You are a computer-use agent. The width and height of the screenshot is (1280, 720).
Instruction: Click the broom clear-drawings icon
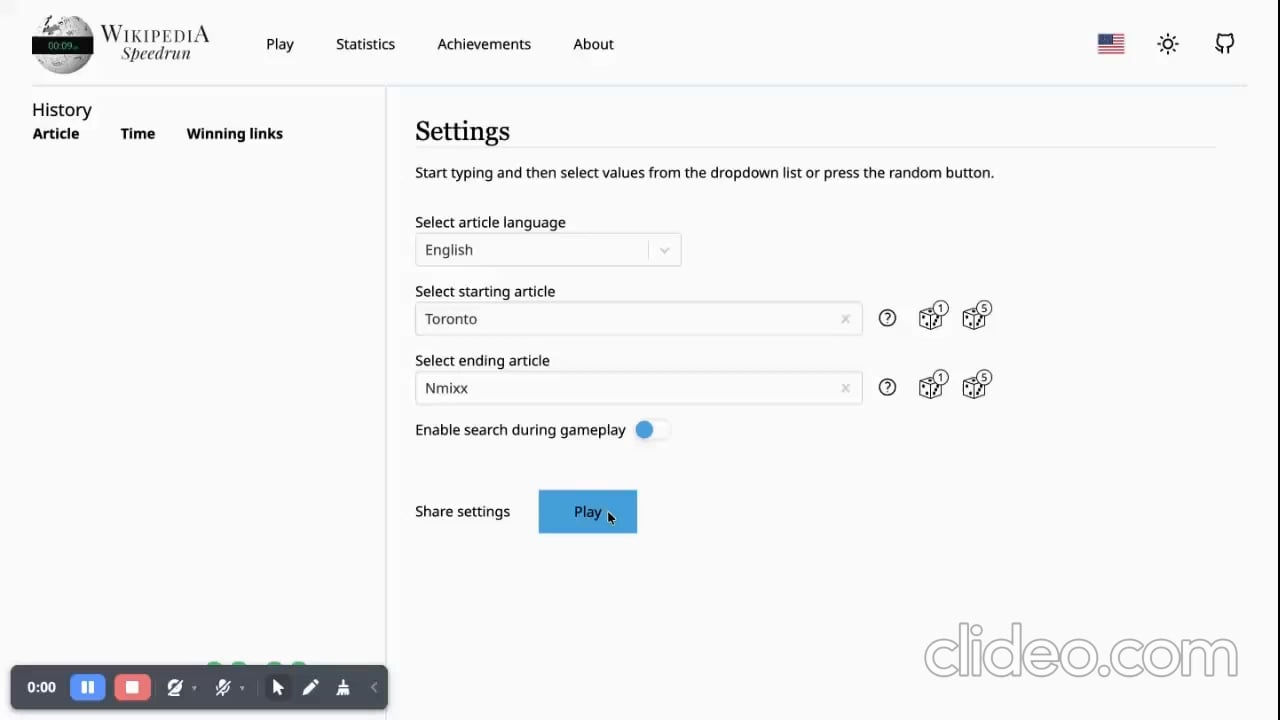[x=343, y=687]
